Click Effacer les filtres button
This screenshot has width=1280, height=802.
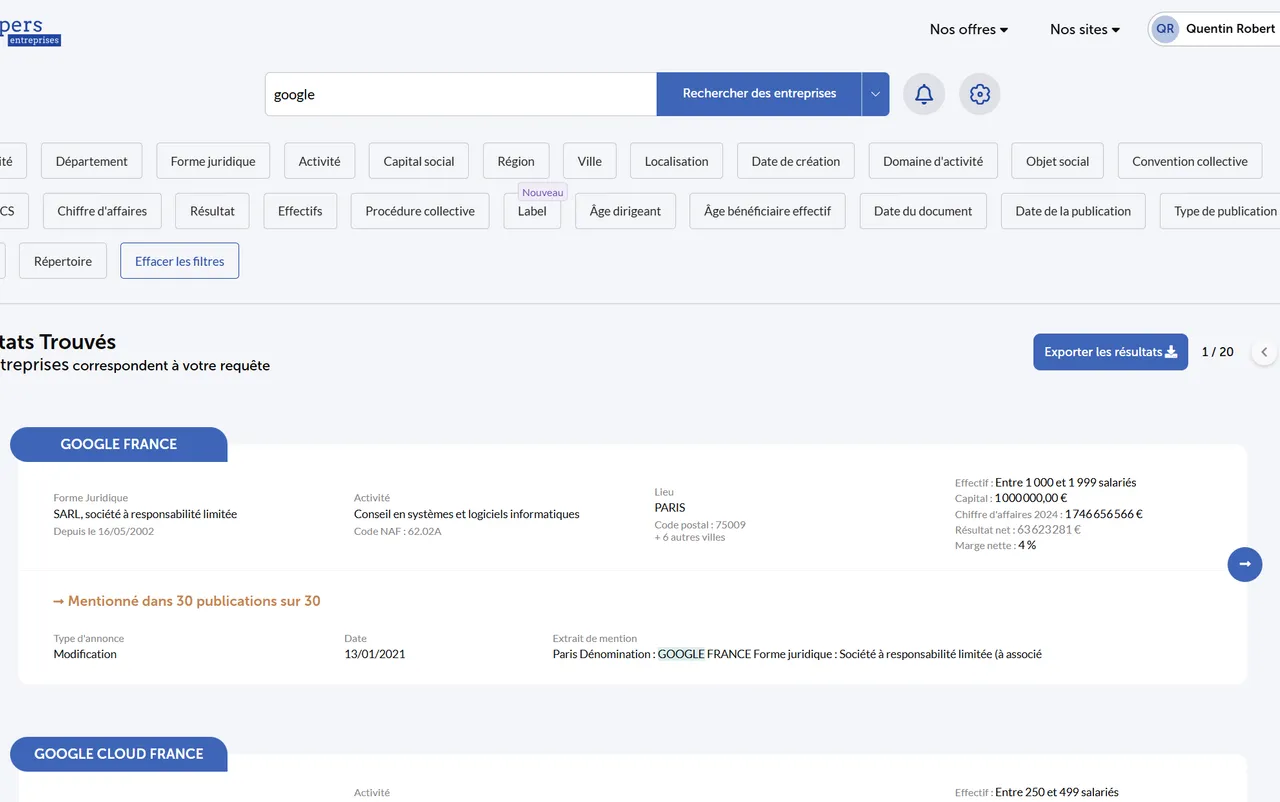coord(180,261)
